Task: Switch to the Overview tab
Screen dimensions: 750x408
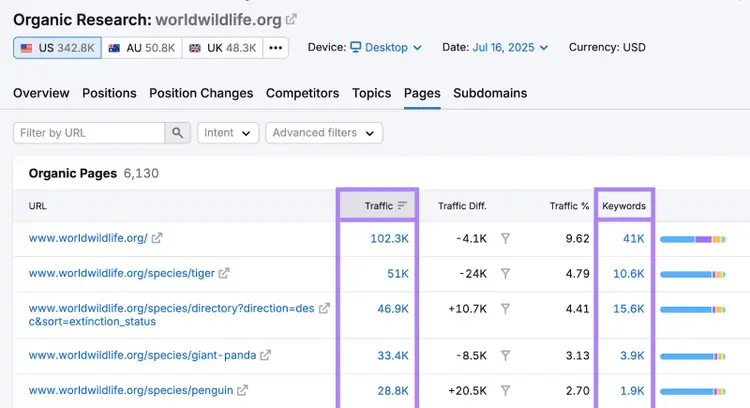Action: point(41,93)
